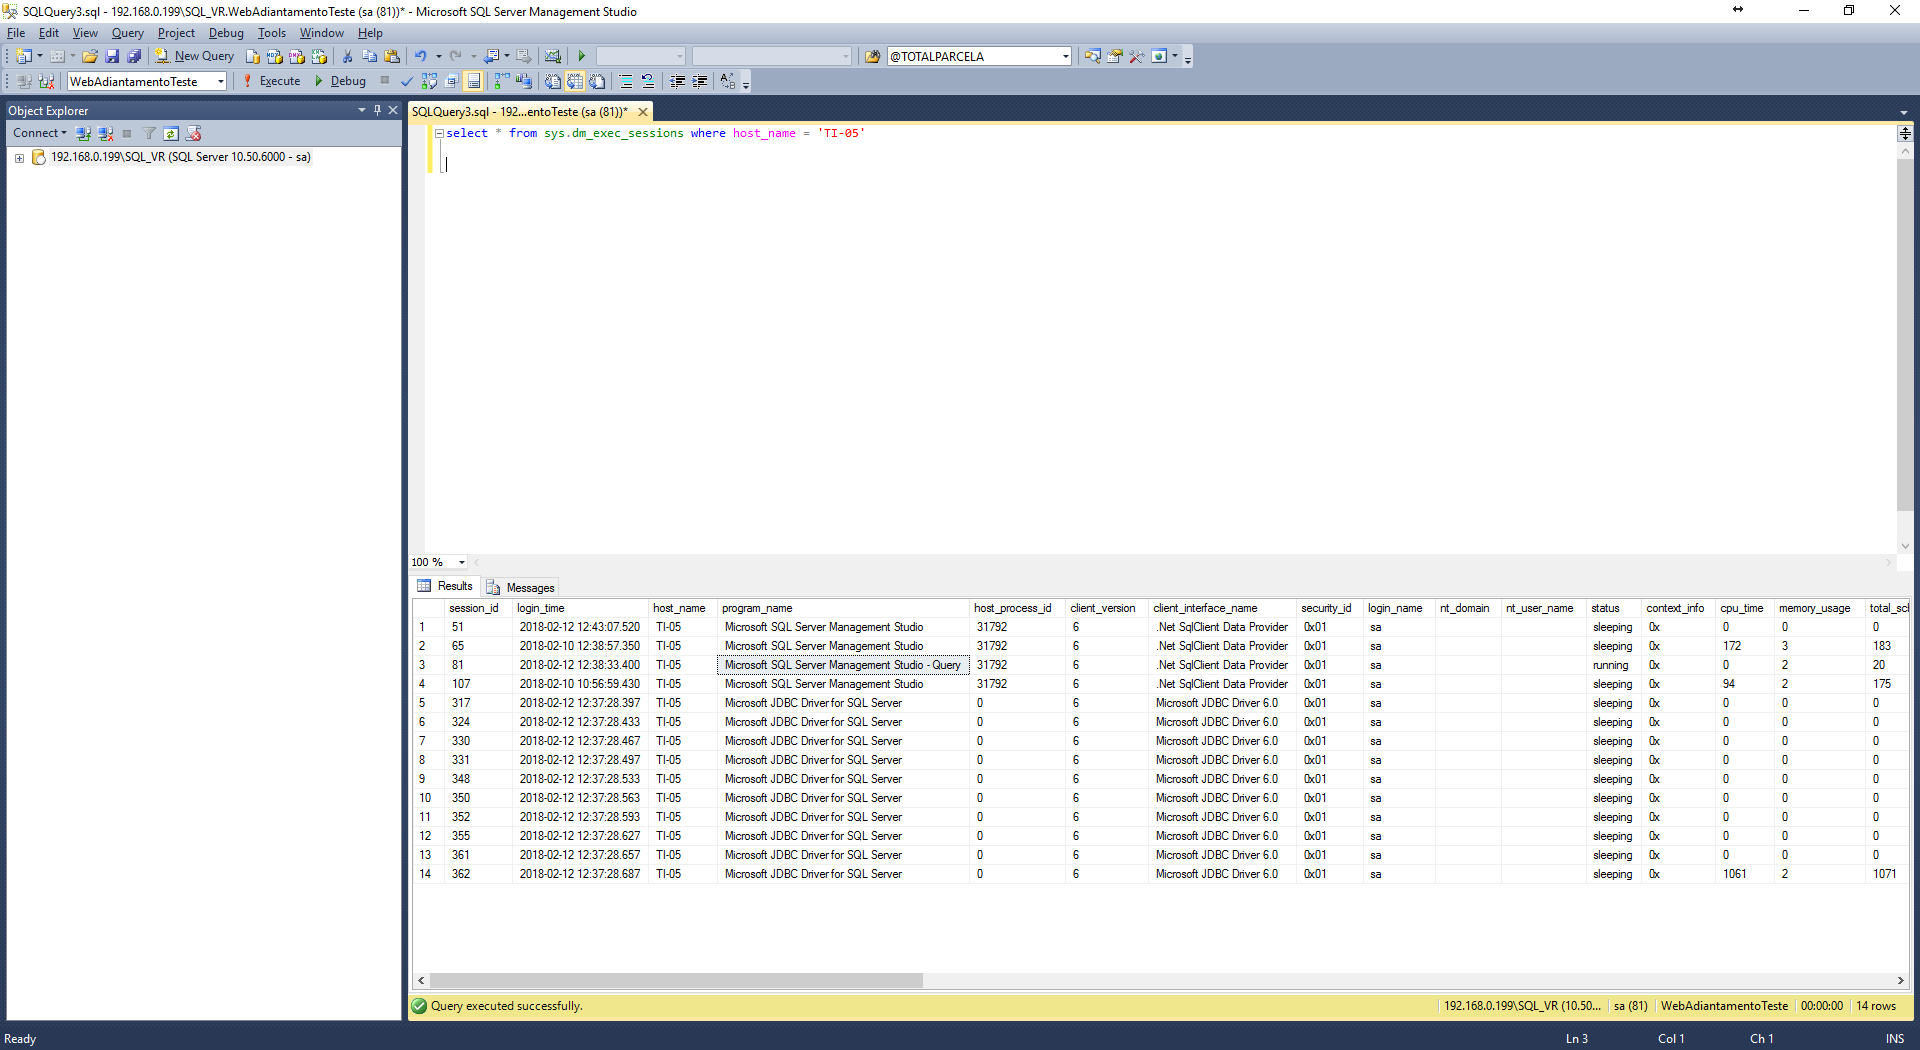Click Undo arrow in toolbar
Screen dimensions: 1920x1050
coord(421,56)
